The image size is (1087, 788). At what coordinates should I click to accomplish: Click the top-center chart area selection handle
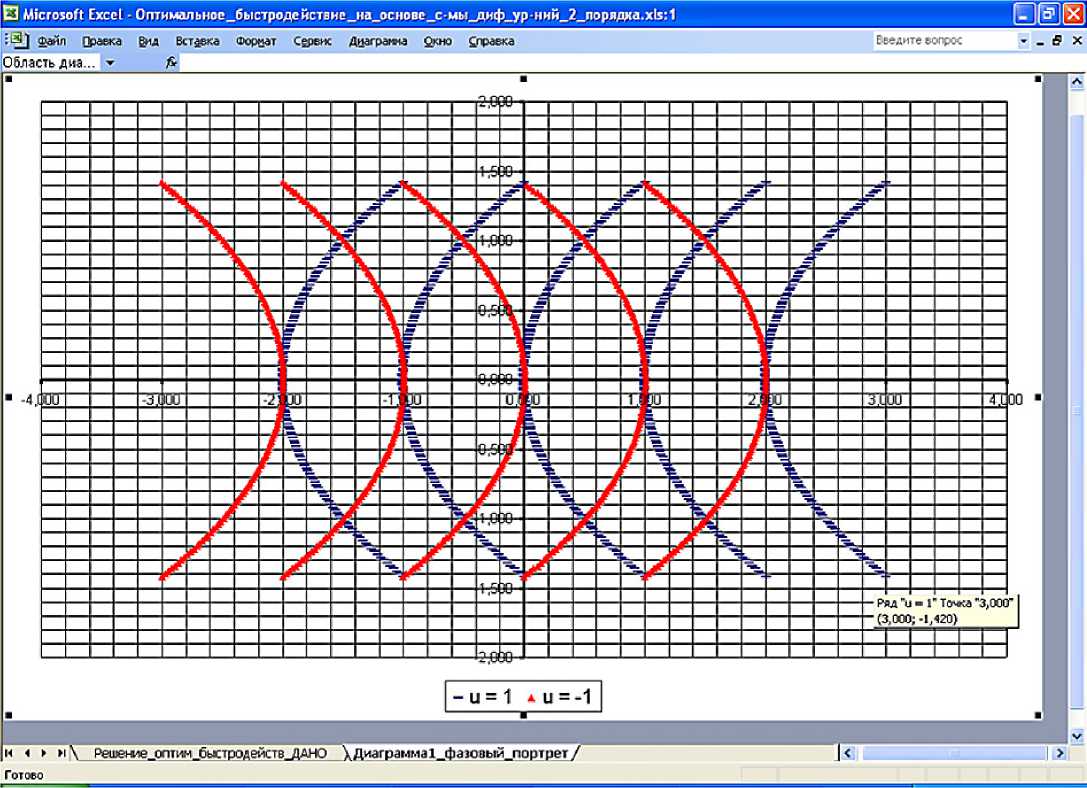(x=523, y=79)
